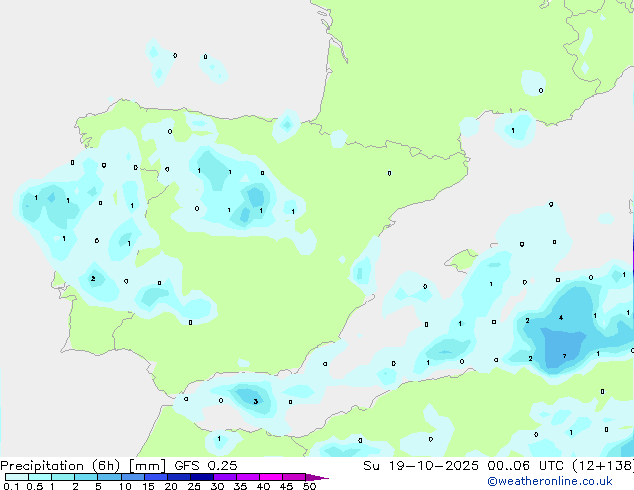Click the "GFS 0.25" model label

206,466
